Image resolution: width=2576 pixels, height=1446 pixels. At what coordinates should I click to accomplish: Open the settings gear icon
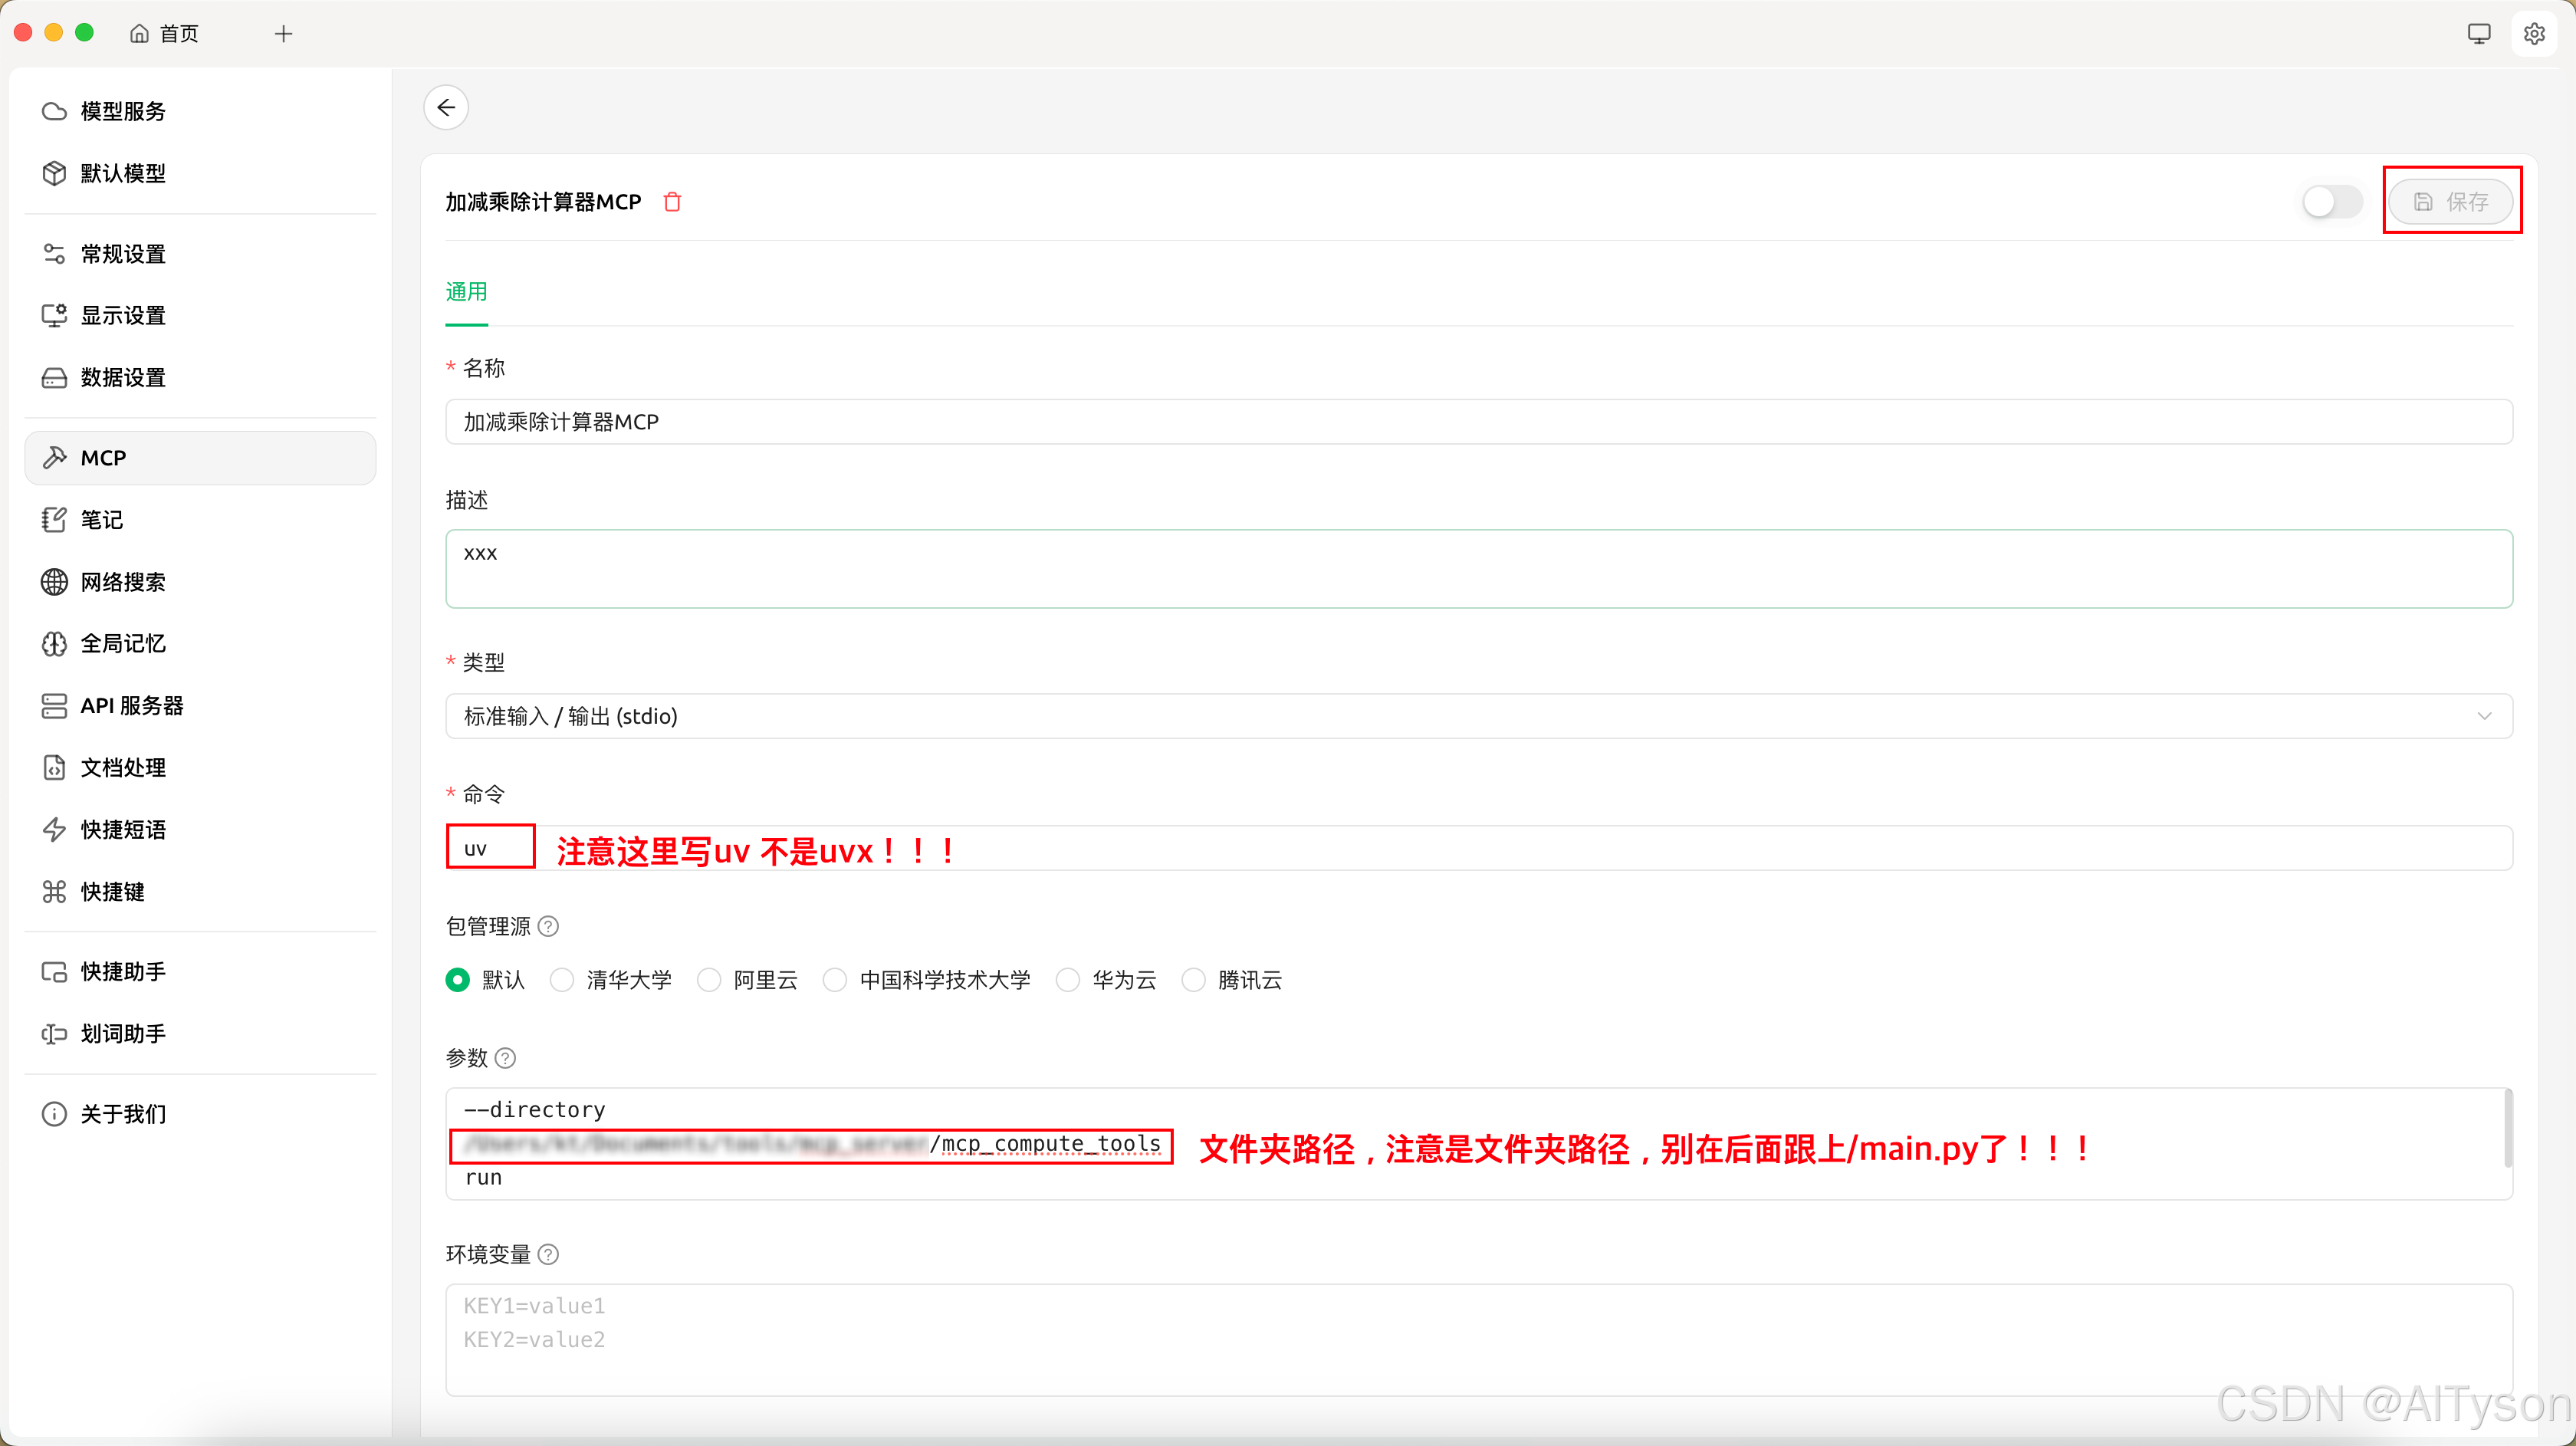pos(2534,33)
